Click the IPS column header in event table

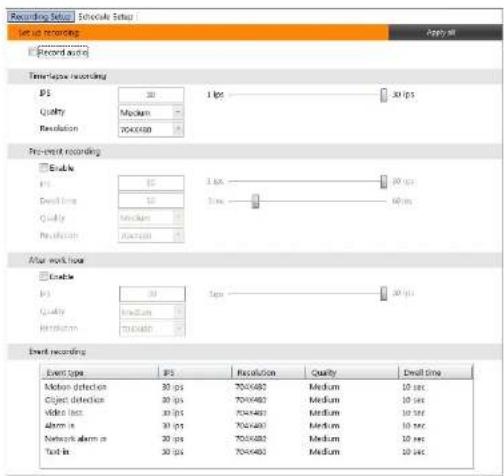[195, 372]
